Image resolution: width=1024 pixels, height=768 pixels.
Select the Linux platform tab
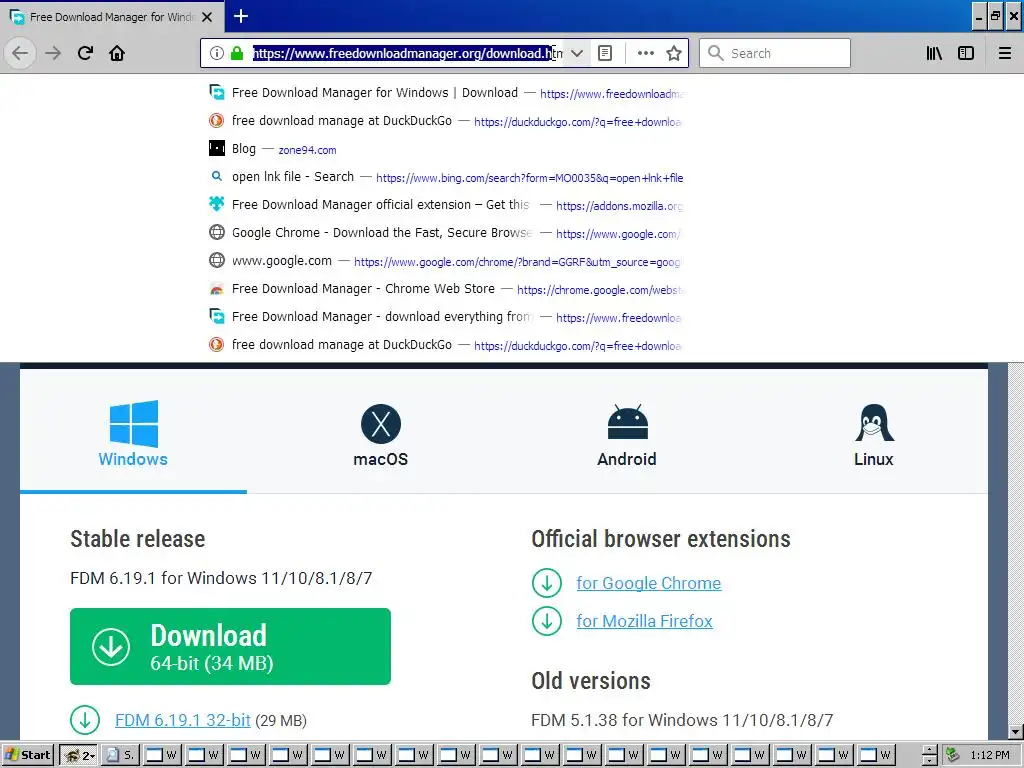[873, 434]
